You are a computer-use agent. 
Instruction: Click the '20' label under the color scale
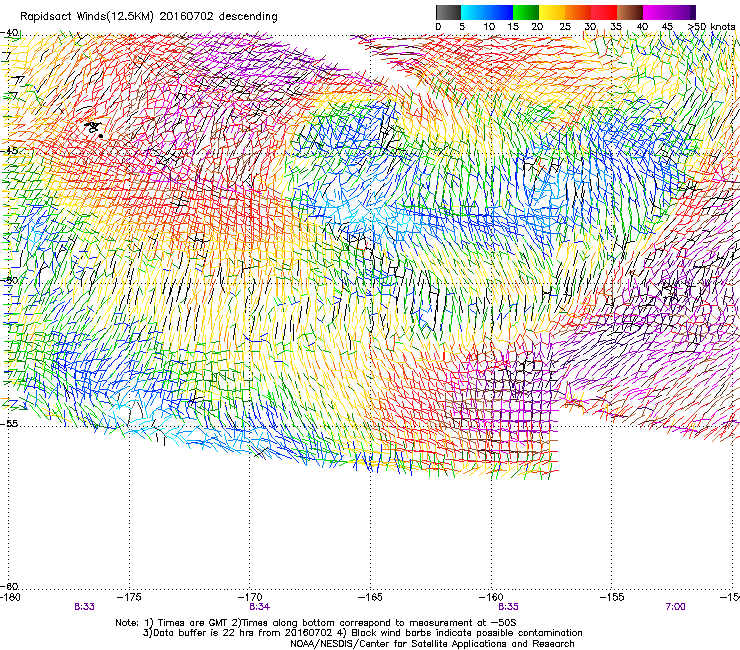click(537, 26)
